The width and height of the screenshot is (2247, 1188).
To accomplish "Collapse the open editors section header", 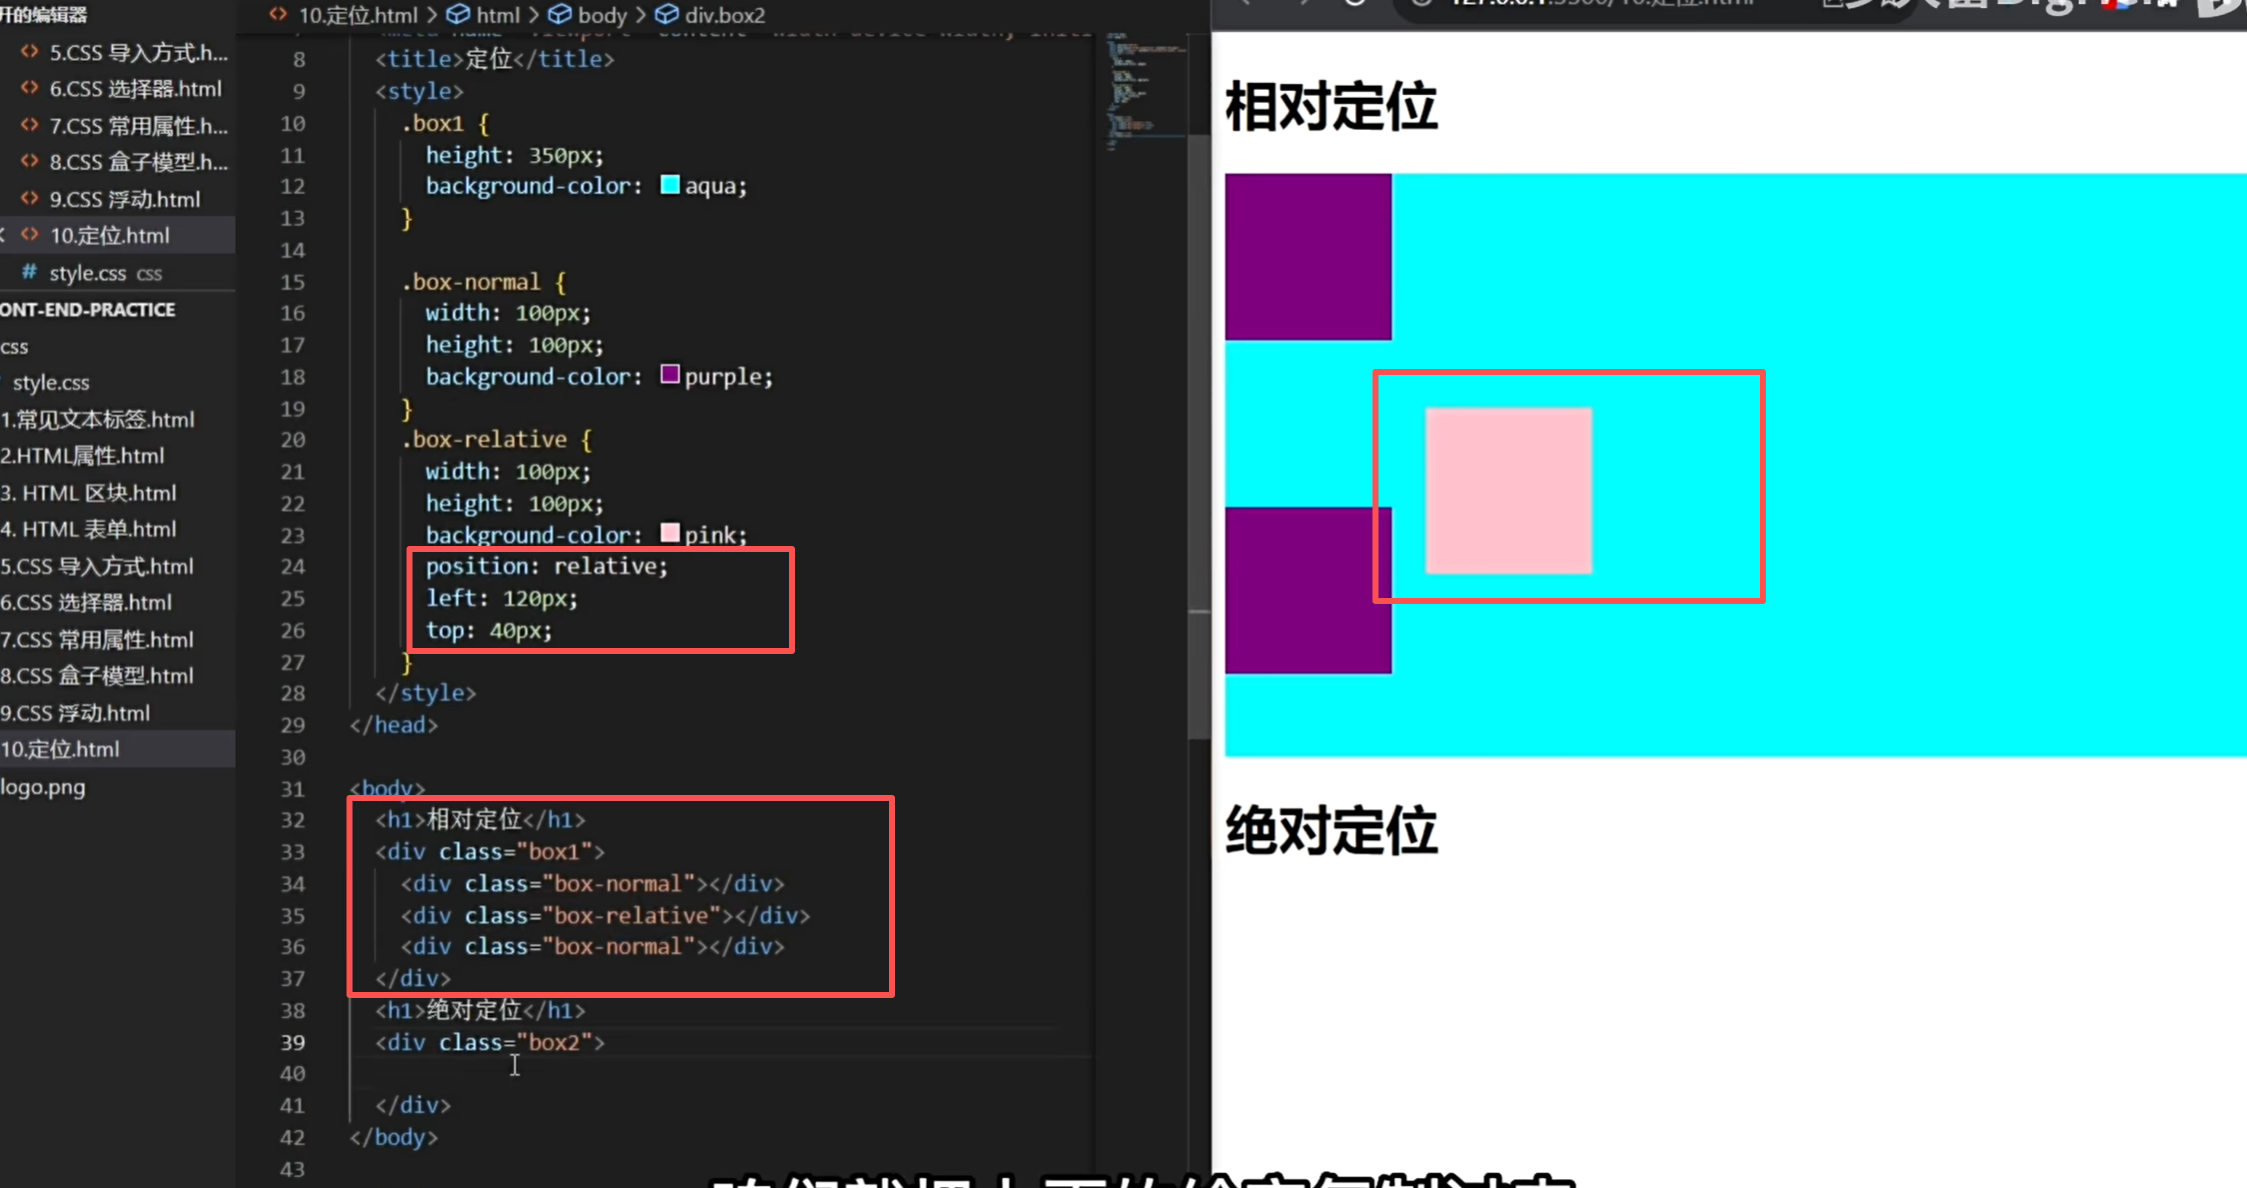I will point(44,15).
